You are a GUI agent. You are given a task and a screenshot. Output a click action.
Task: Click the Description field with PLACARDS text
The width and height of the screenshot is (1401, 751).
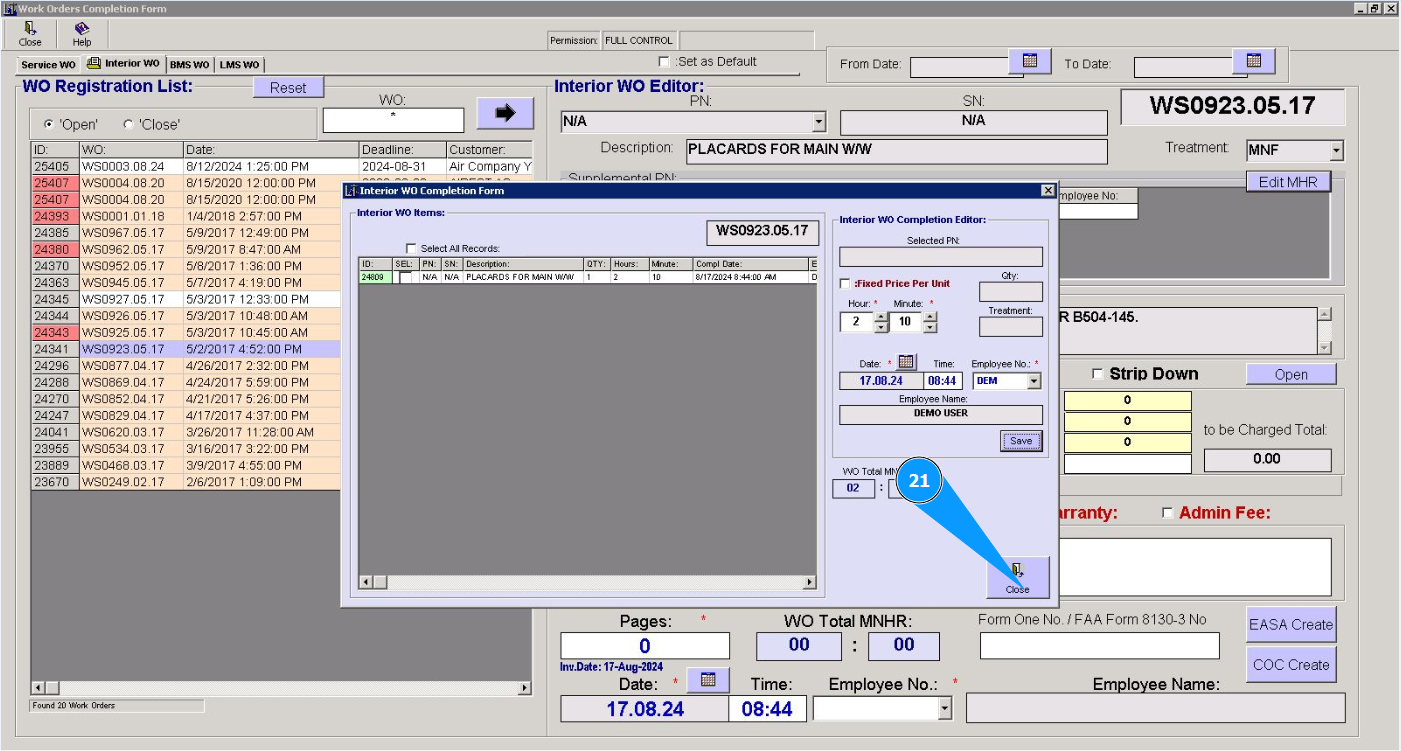coord(897,151)
